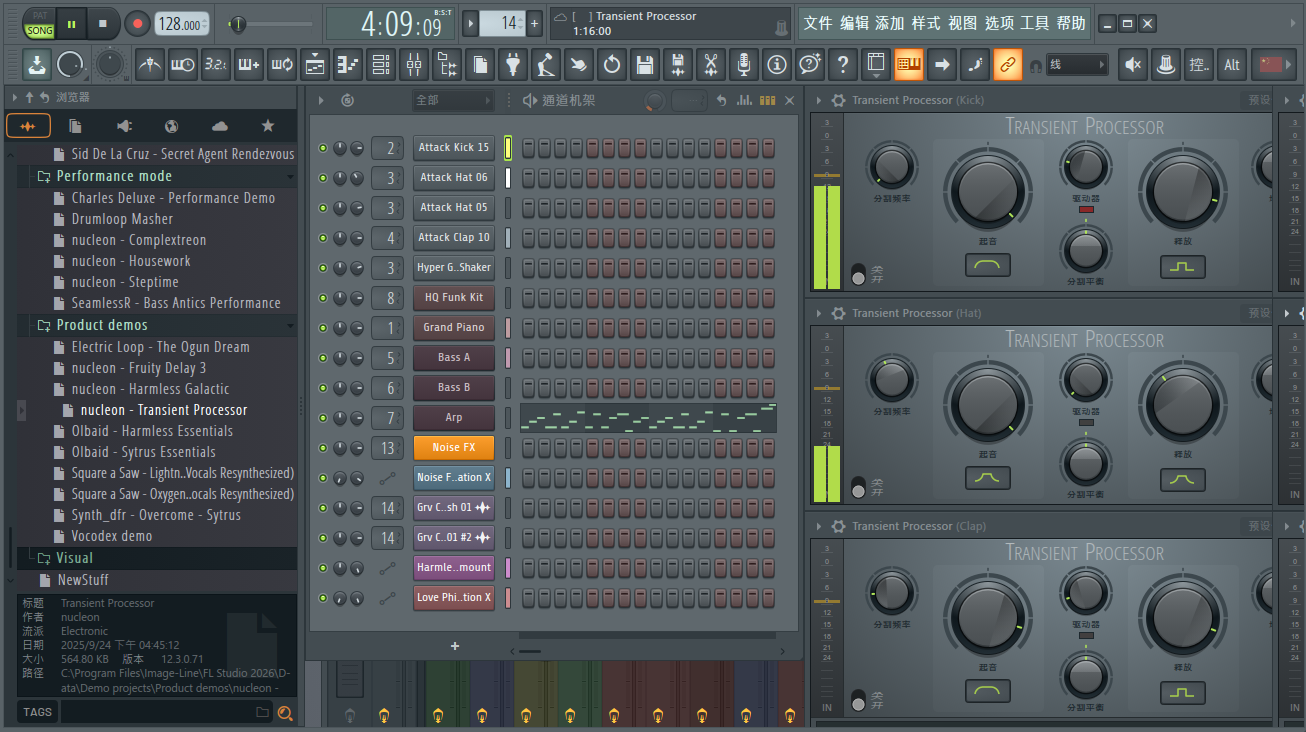This screenshot has width=1306, height=732.
Task: Click the plug-shaped plugin picker icon
Action: coord(513,65)
